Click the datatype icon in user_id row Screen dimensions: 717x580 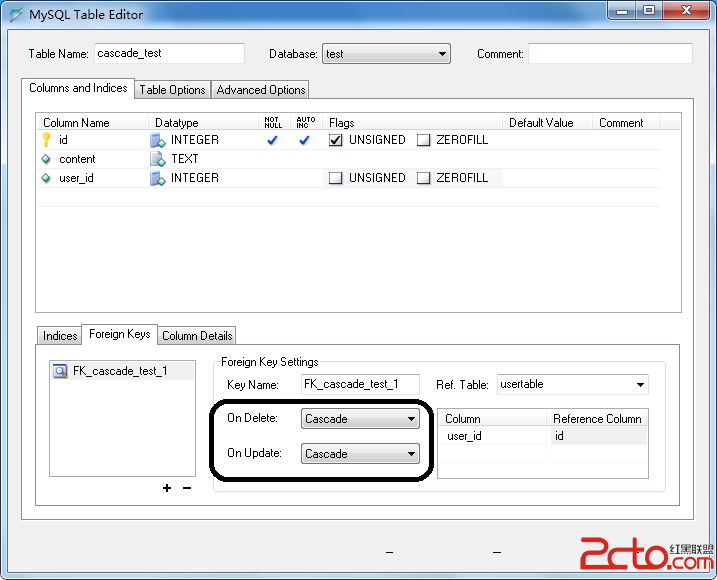157,178
